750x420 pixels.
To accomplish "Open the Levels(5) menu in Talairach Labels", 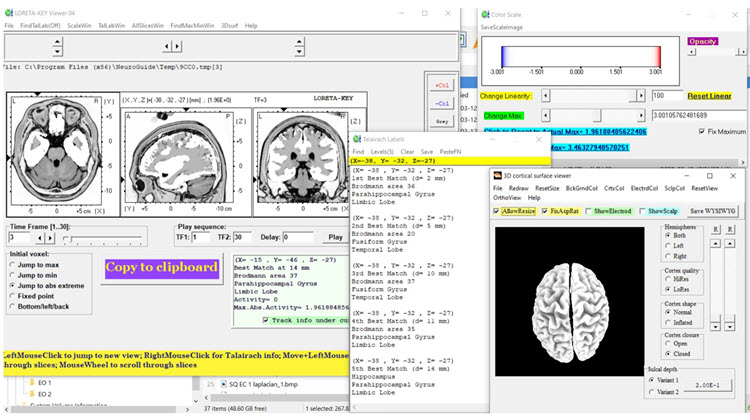I will tap(383, 150).
